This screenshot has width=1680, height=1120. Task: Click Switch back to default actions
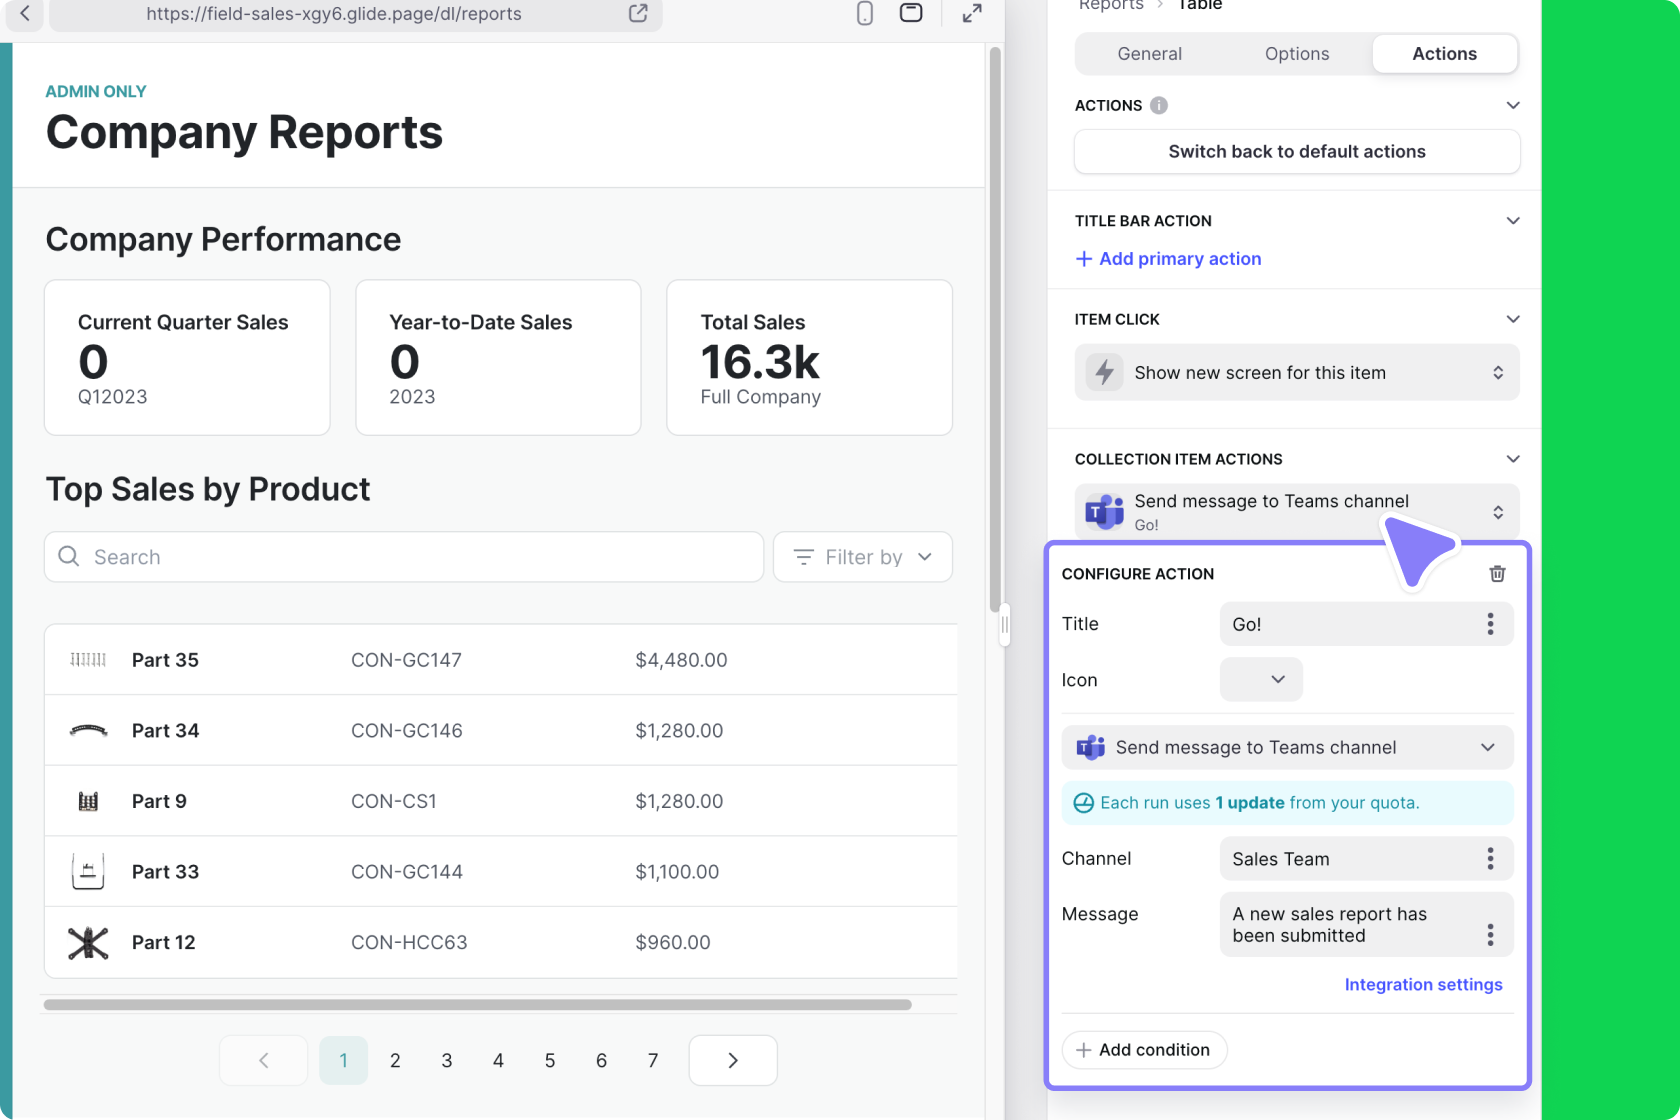coord(1296,151)
